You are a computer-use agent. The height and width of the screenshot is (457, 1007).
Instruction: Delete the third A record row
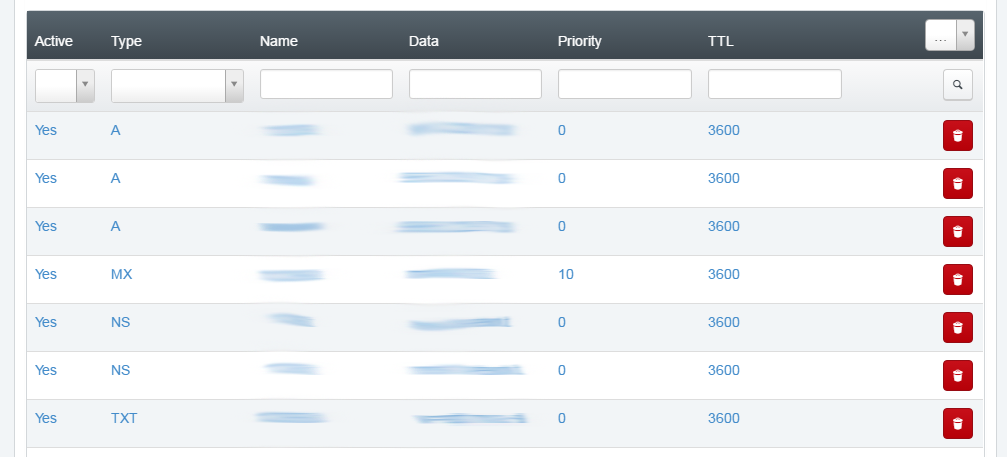tap(958, 232)
